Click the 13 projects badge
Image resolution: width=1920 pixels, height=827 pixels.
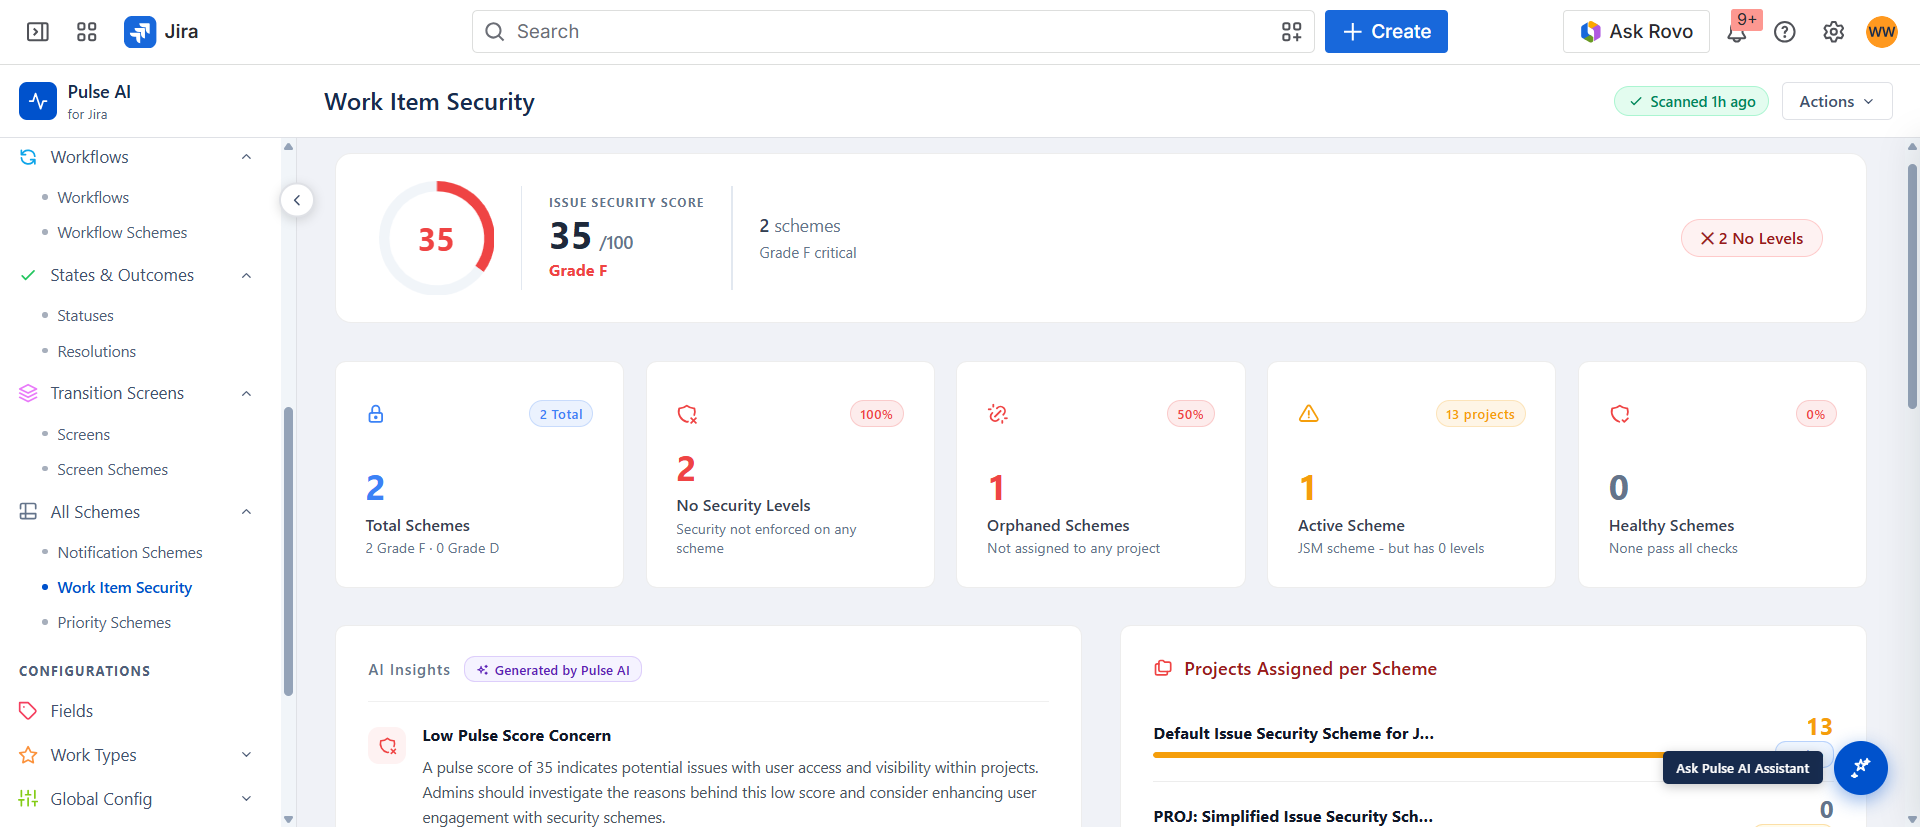(1480, 414)
